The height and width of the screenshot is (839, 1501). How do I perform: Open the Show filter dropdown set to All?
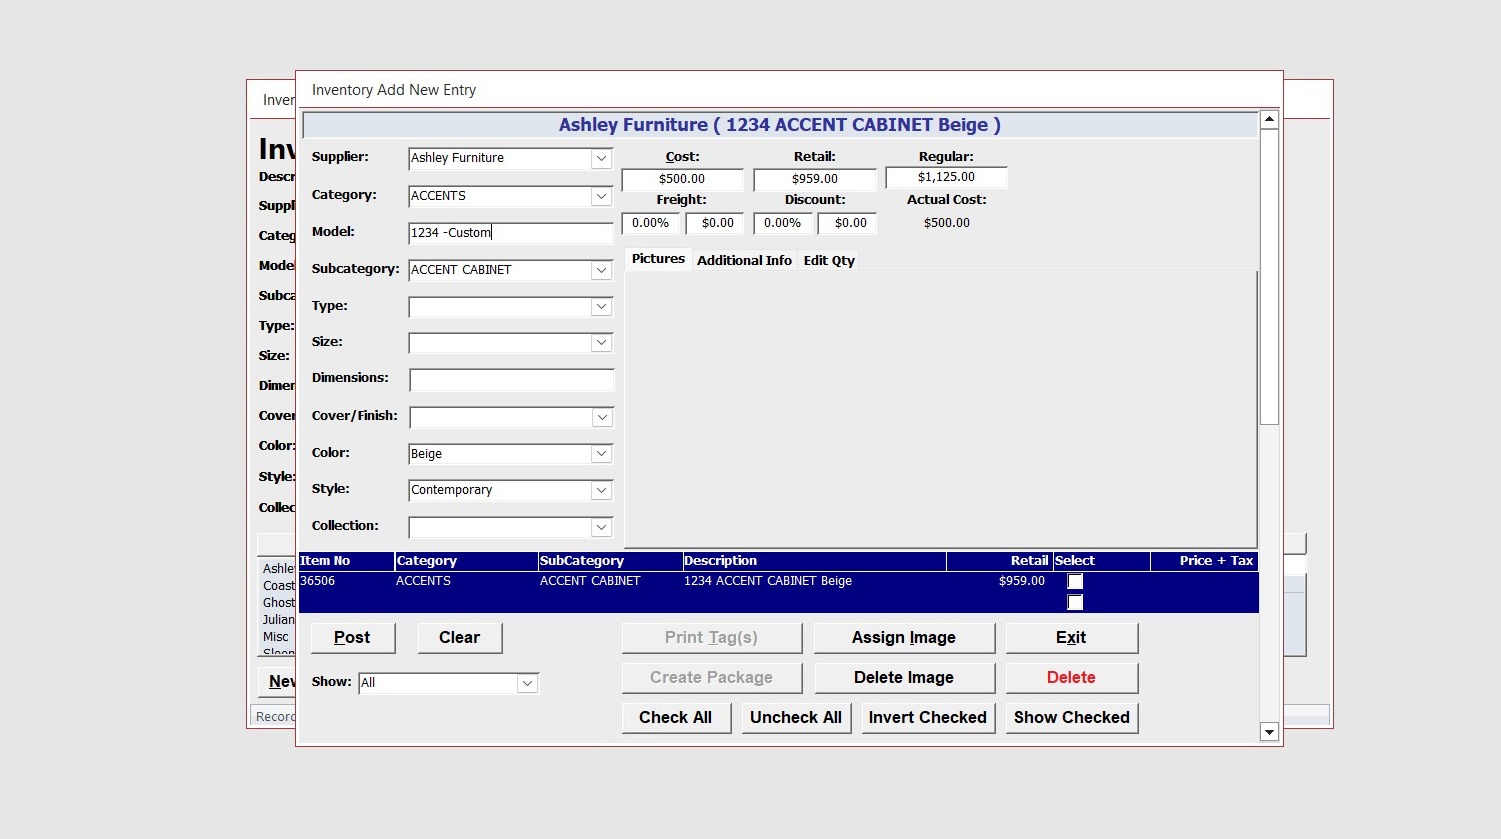pos(527,683)
